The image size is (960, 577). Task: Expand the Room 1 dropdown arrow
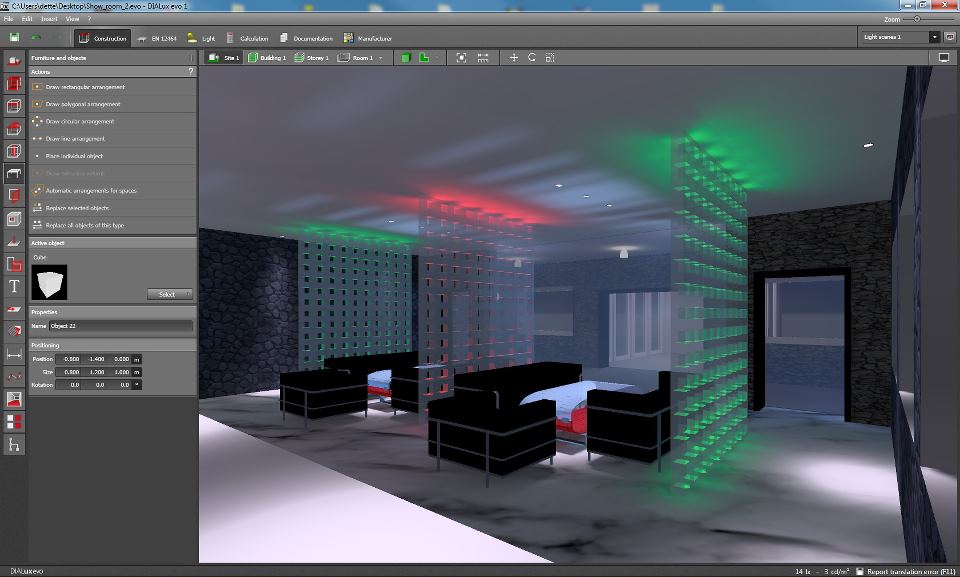point(381,58)
